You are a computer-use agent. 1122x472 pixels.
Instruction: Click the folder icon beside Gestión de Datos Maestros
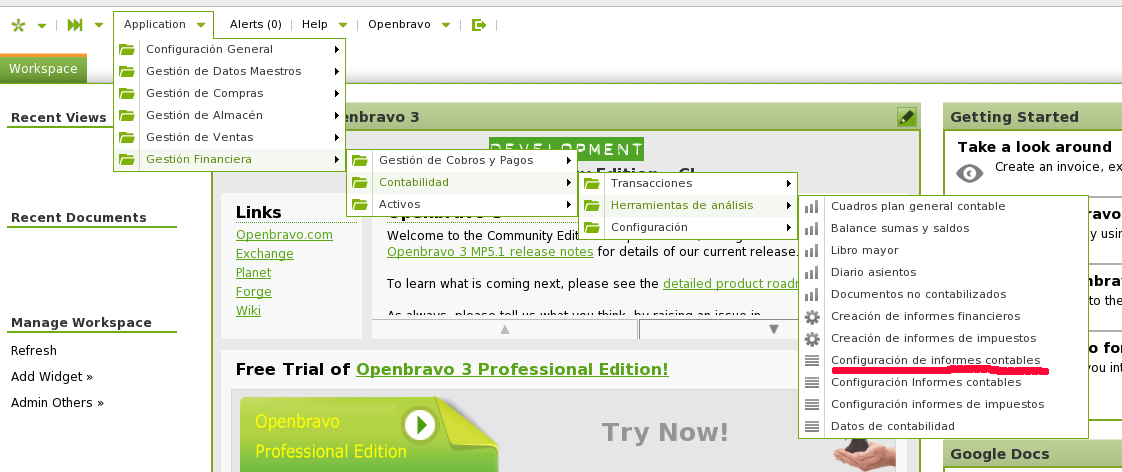127,72
